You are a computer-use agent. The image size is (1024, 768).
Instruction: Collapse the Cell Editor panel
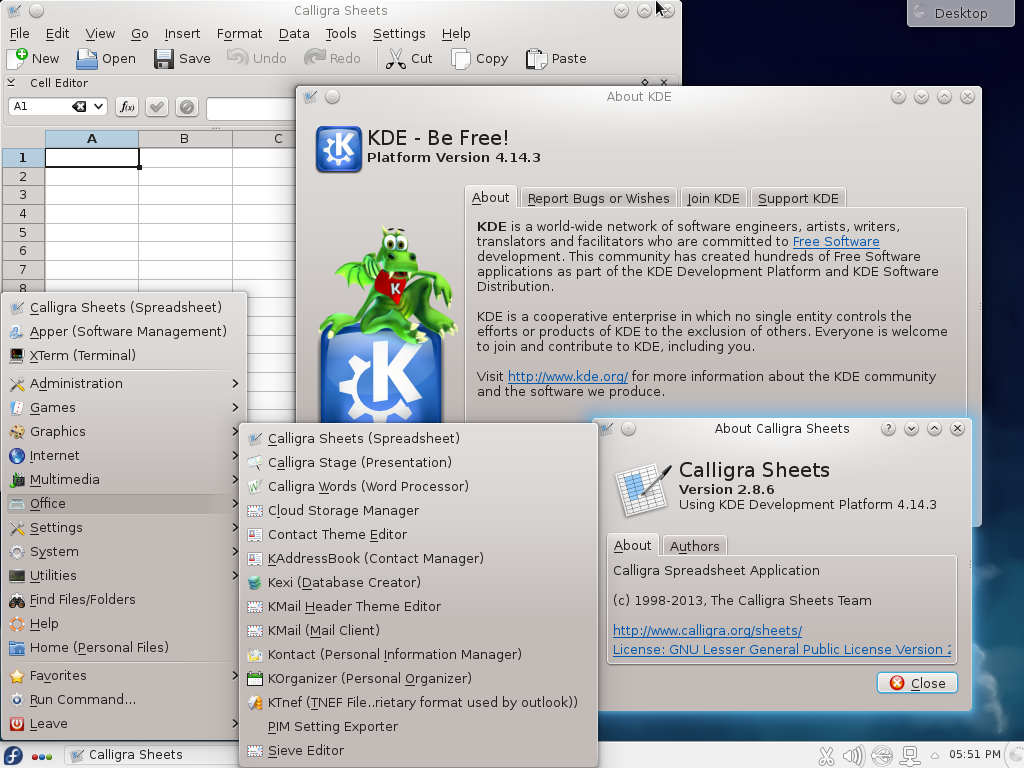point(11,83)
